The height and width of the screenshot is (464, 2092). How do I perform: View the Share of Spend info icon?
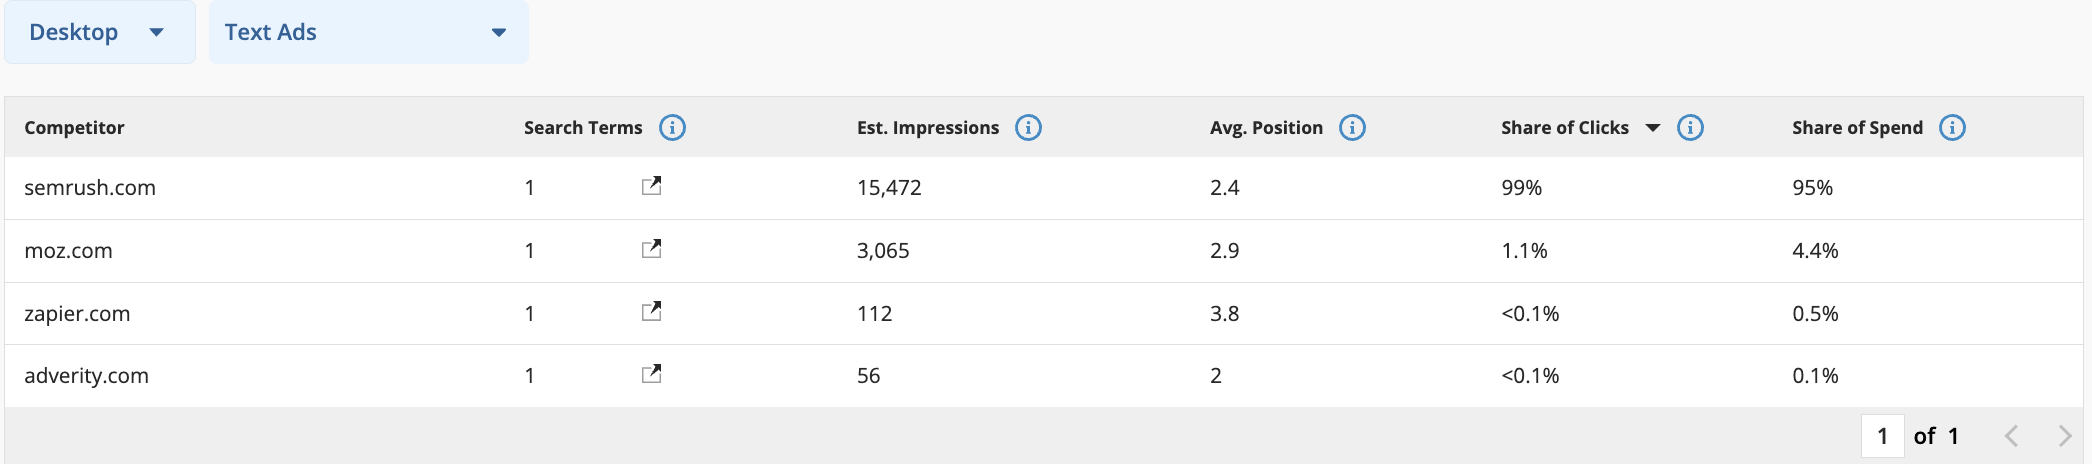pyautogui.click(x=1952, y=128)
